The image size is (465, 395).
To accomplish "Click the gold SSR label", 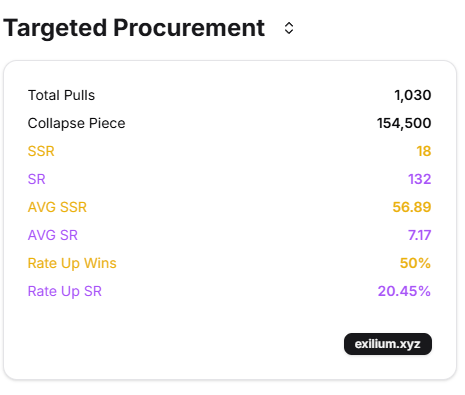I will point(41,151).
